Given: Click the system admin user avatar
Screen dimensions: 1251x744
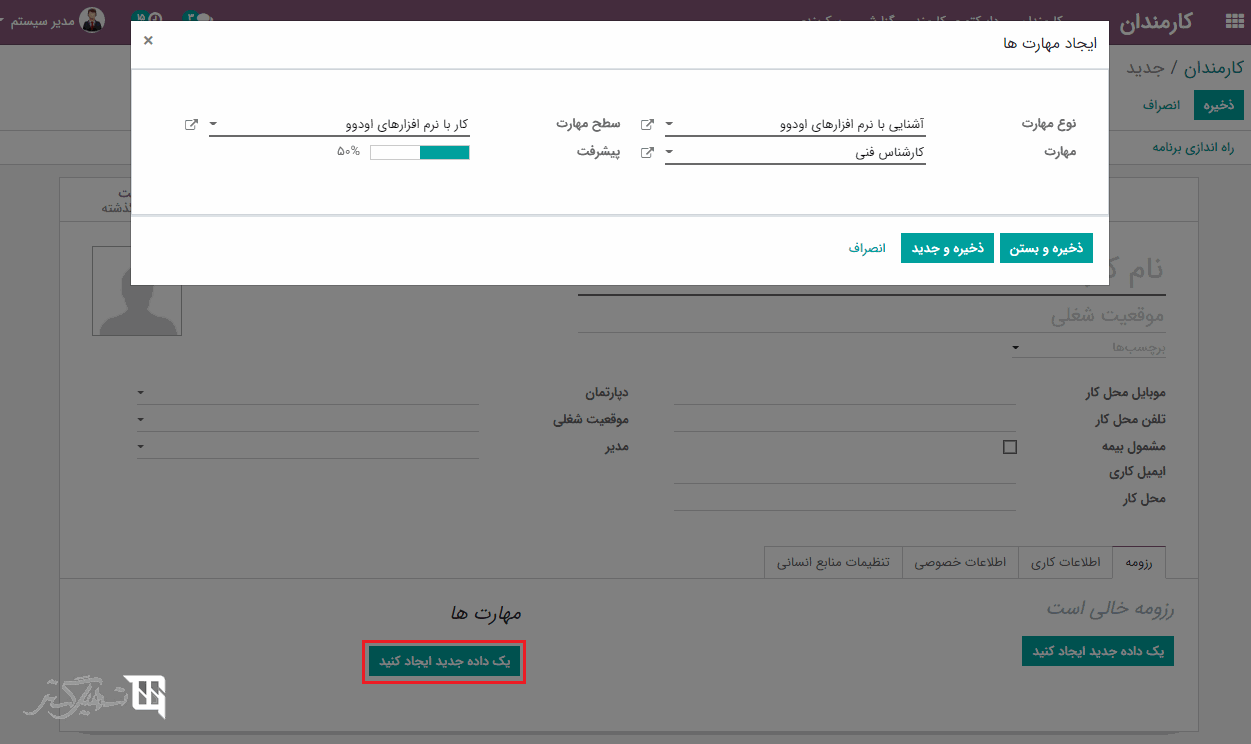Looking at the screenshot, I should pyautogui.click(x=92, y=20).
